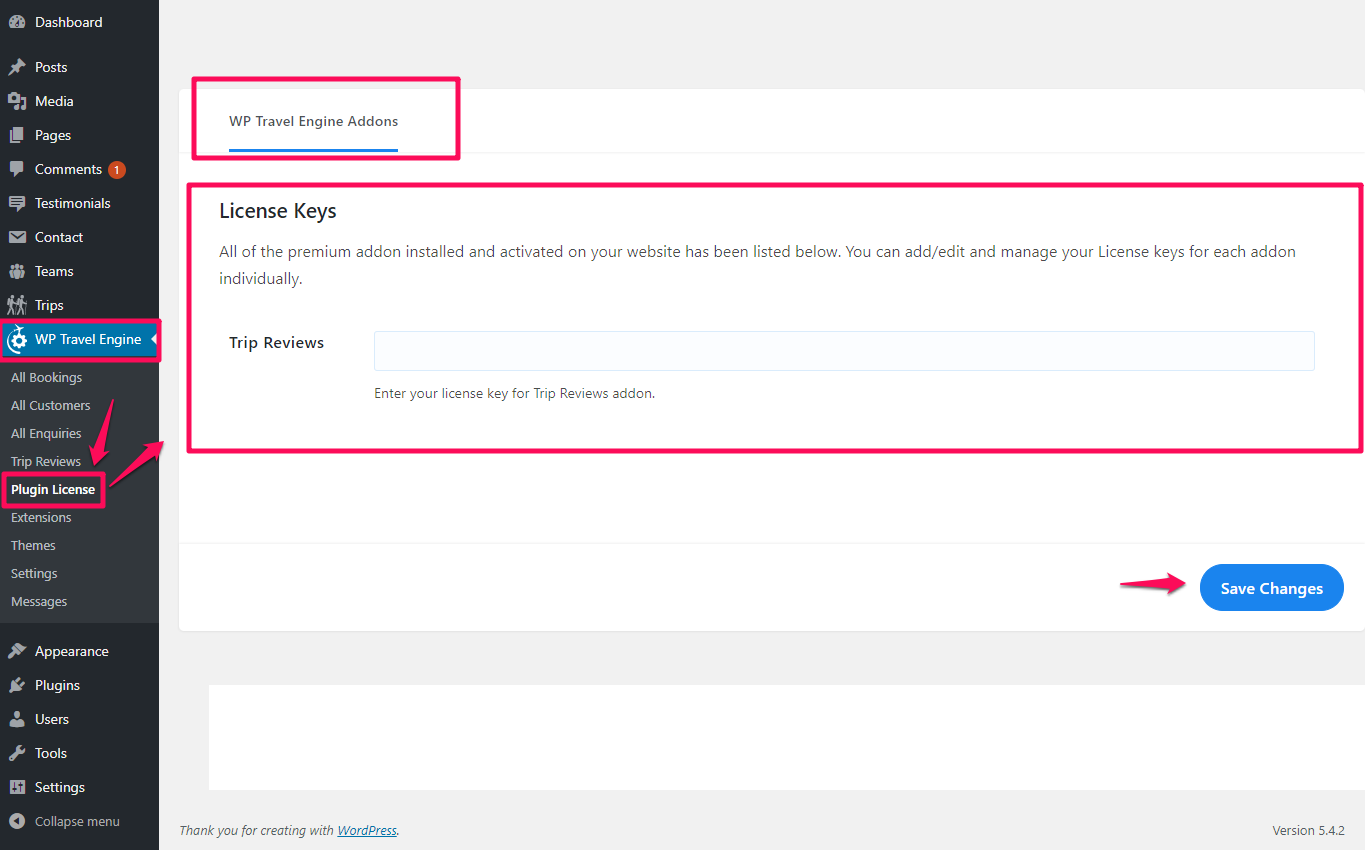The width and height of the screenshot is (1365, 850).
Task: Select Plugin License submenu item
Action: 53,489
